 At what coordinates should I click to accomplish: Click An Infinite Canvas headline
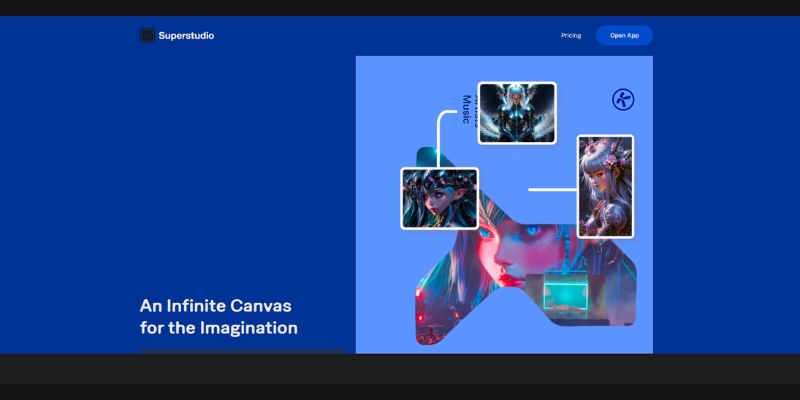coord(218,316)
